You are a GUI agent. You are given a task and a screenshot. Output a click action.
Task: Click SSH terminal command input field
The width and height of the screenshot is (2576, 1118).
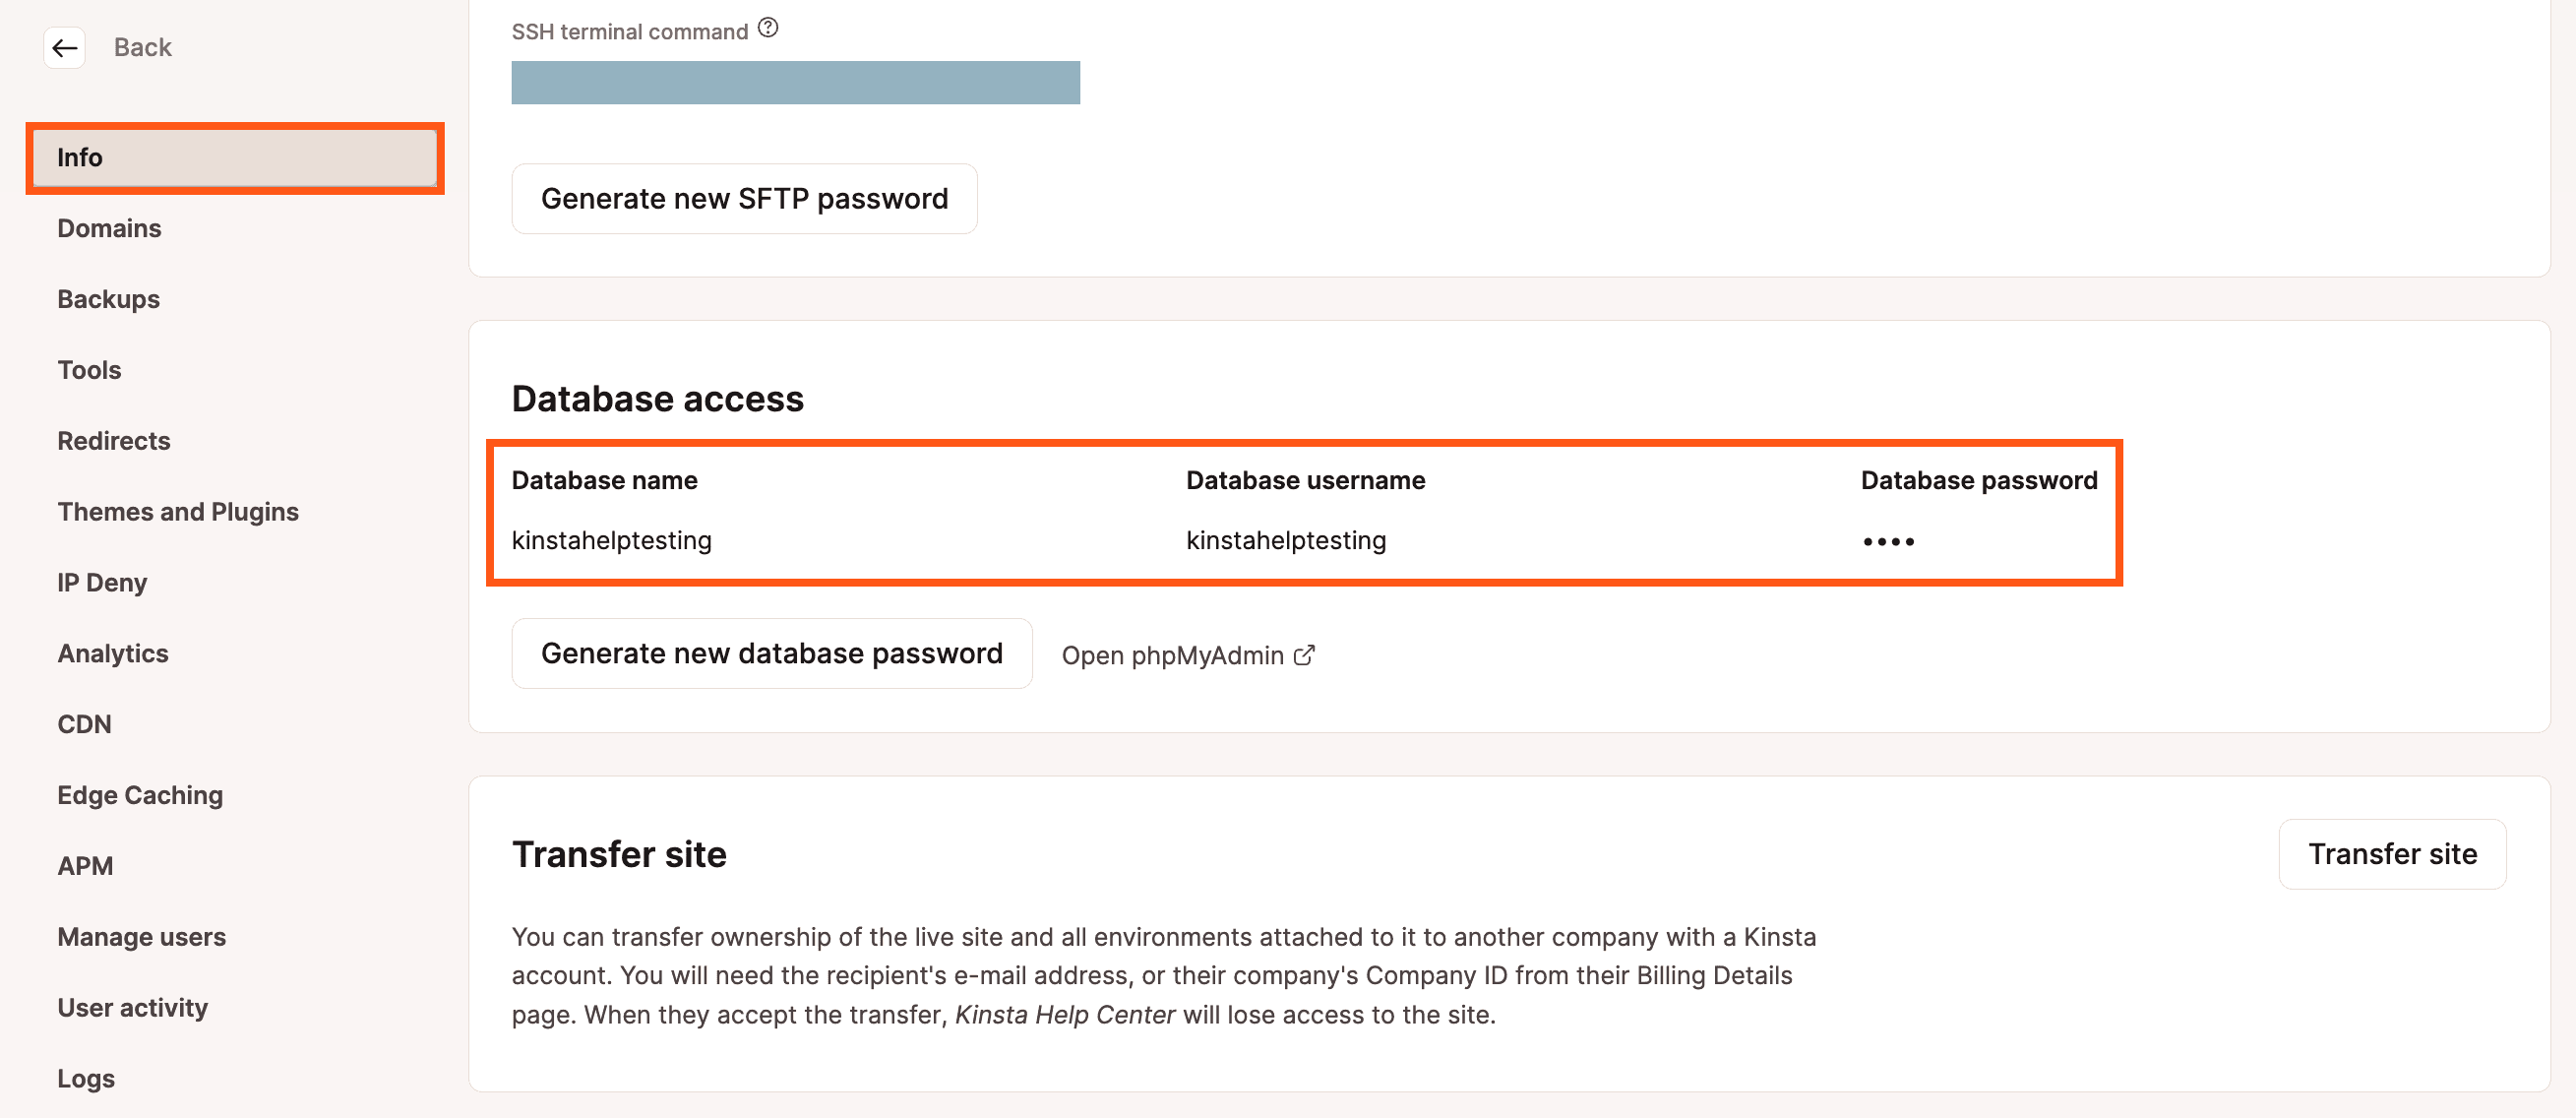(x=797, y=83)
